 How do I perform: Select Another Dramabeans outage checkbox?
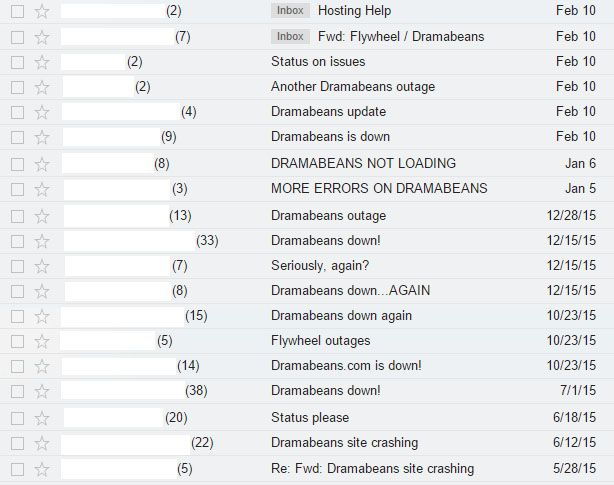click(x=17, y=88)
